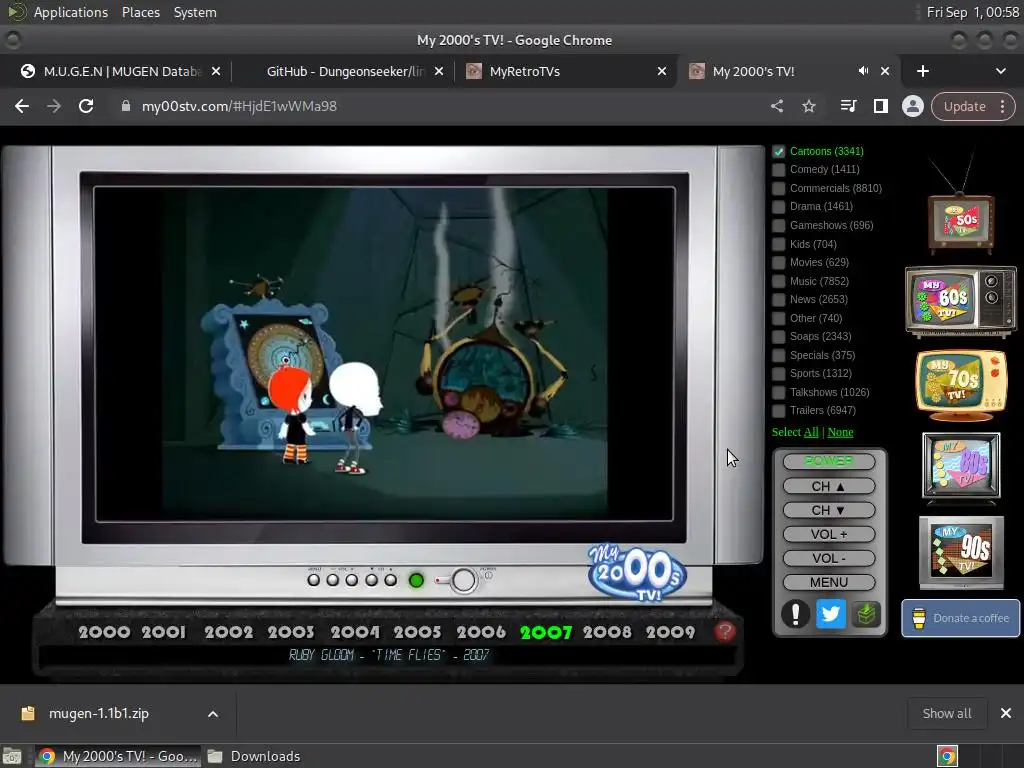Select year 2004 on the TV stand
1024x768 pixels.
(355, 632)
